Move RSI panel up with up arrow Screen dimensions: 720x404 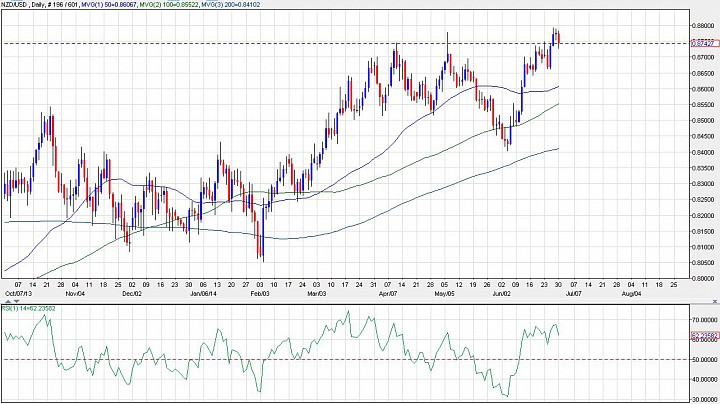[x=8, y=302]
